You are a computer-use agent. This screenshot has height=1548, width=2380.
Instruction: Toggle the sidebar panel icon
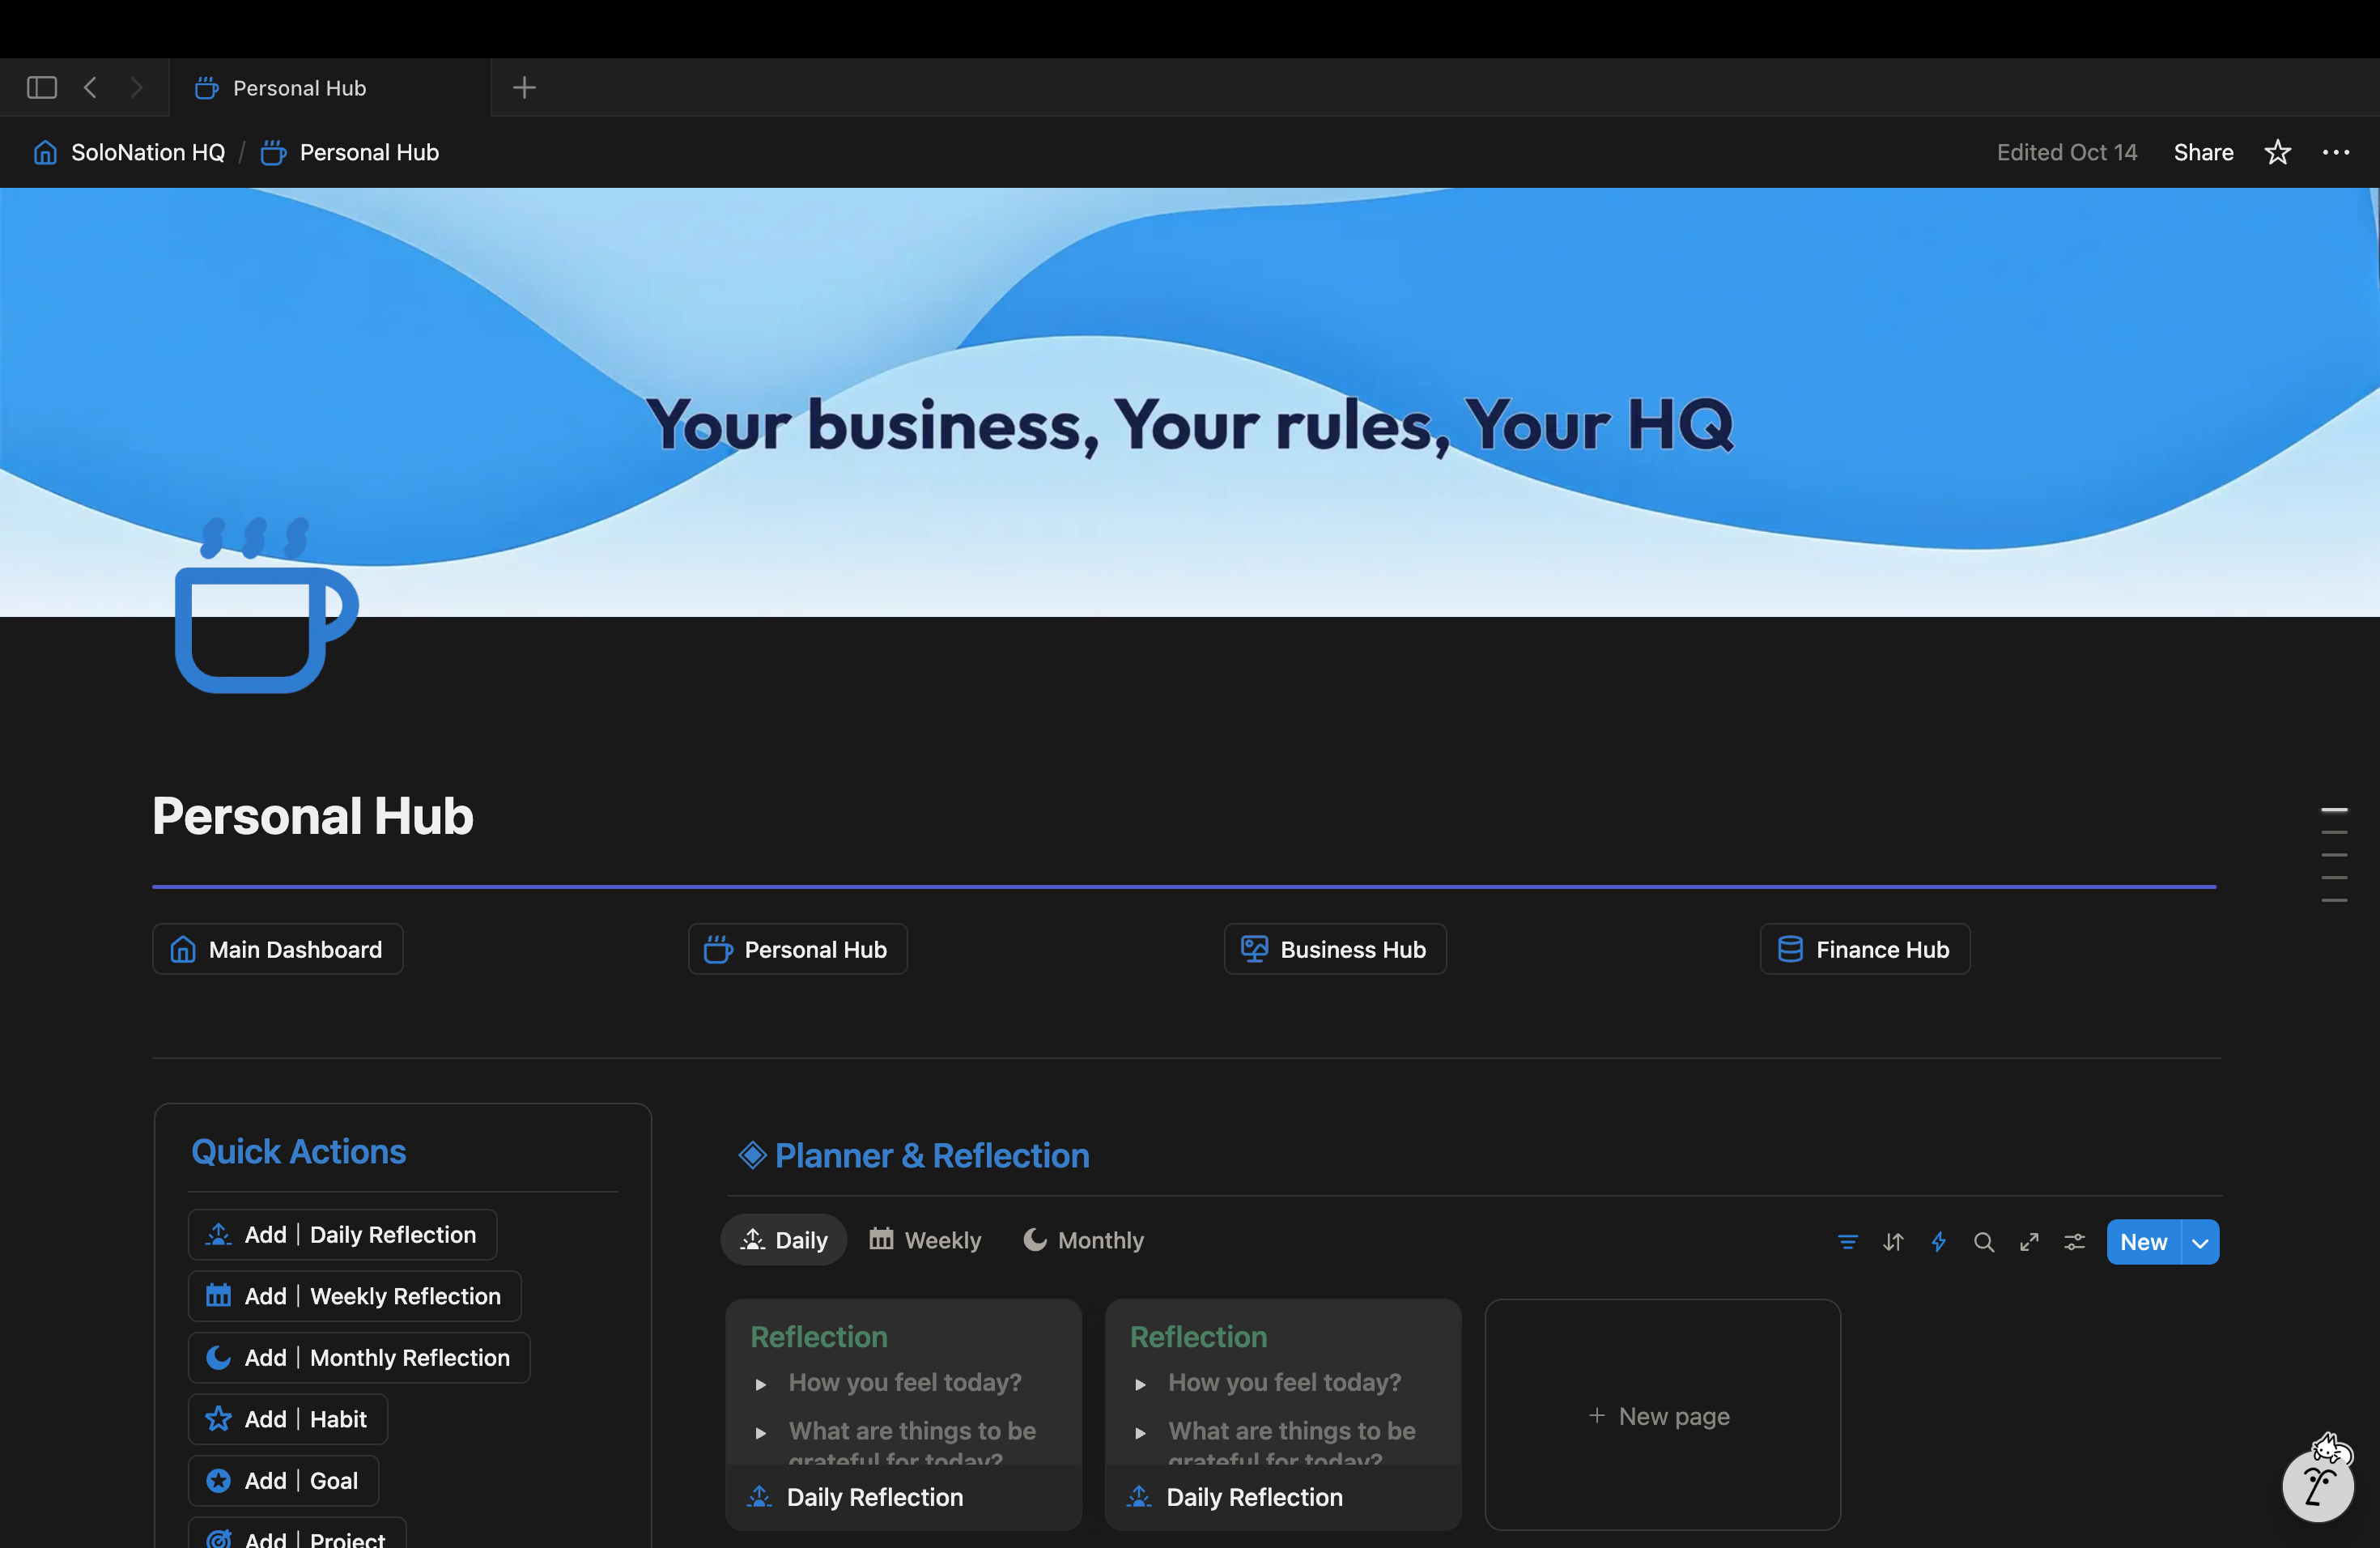(41, 88)
